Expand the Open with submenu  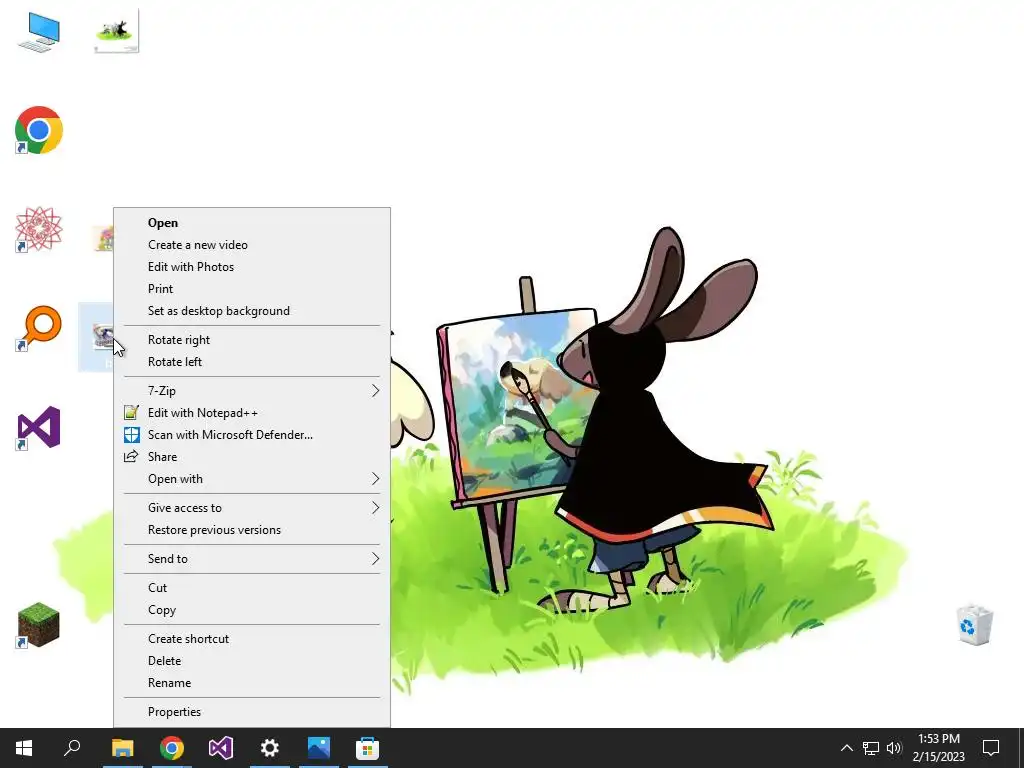tap(251, 479)
